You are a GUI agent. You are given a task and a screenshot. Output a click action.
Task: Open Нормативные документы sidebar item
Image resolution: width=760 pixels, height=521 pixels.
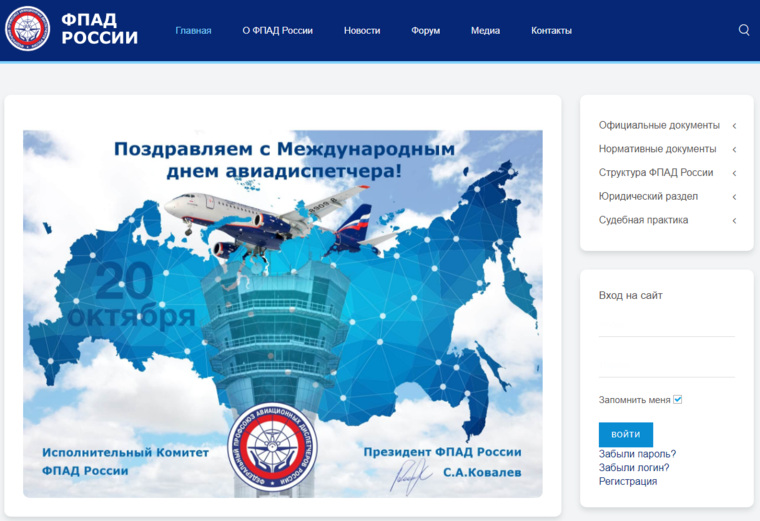[657, 149]
